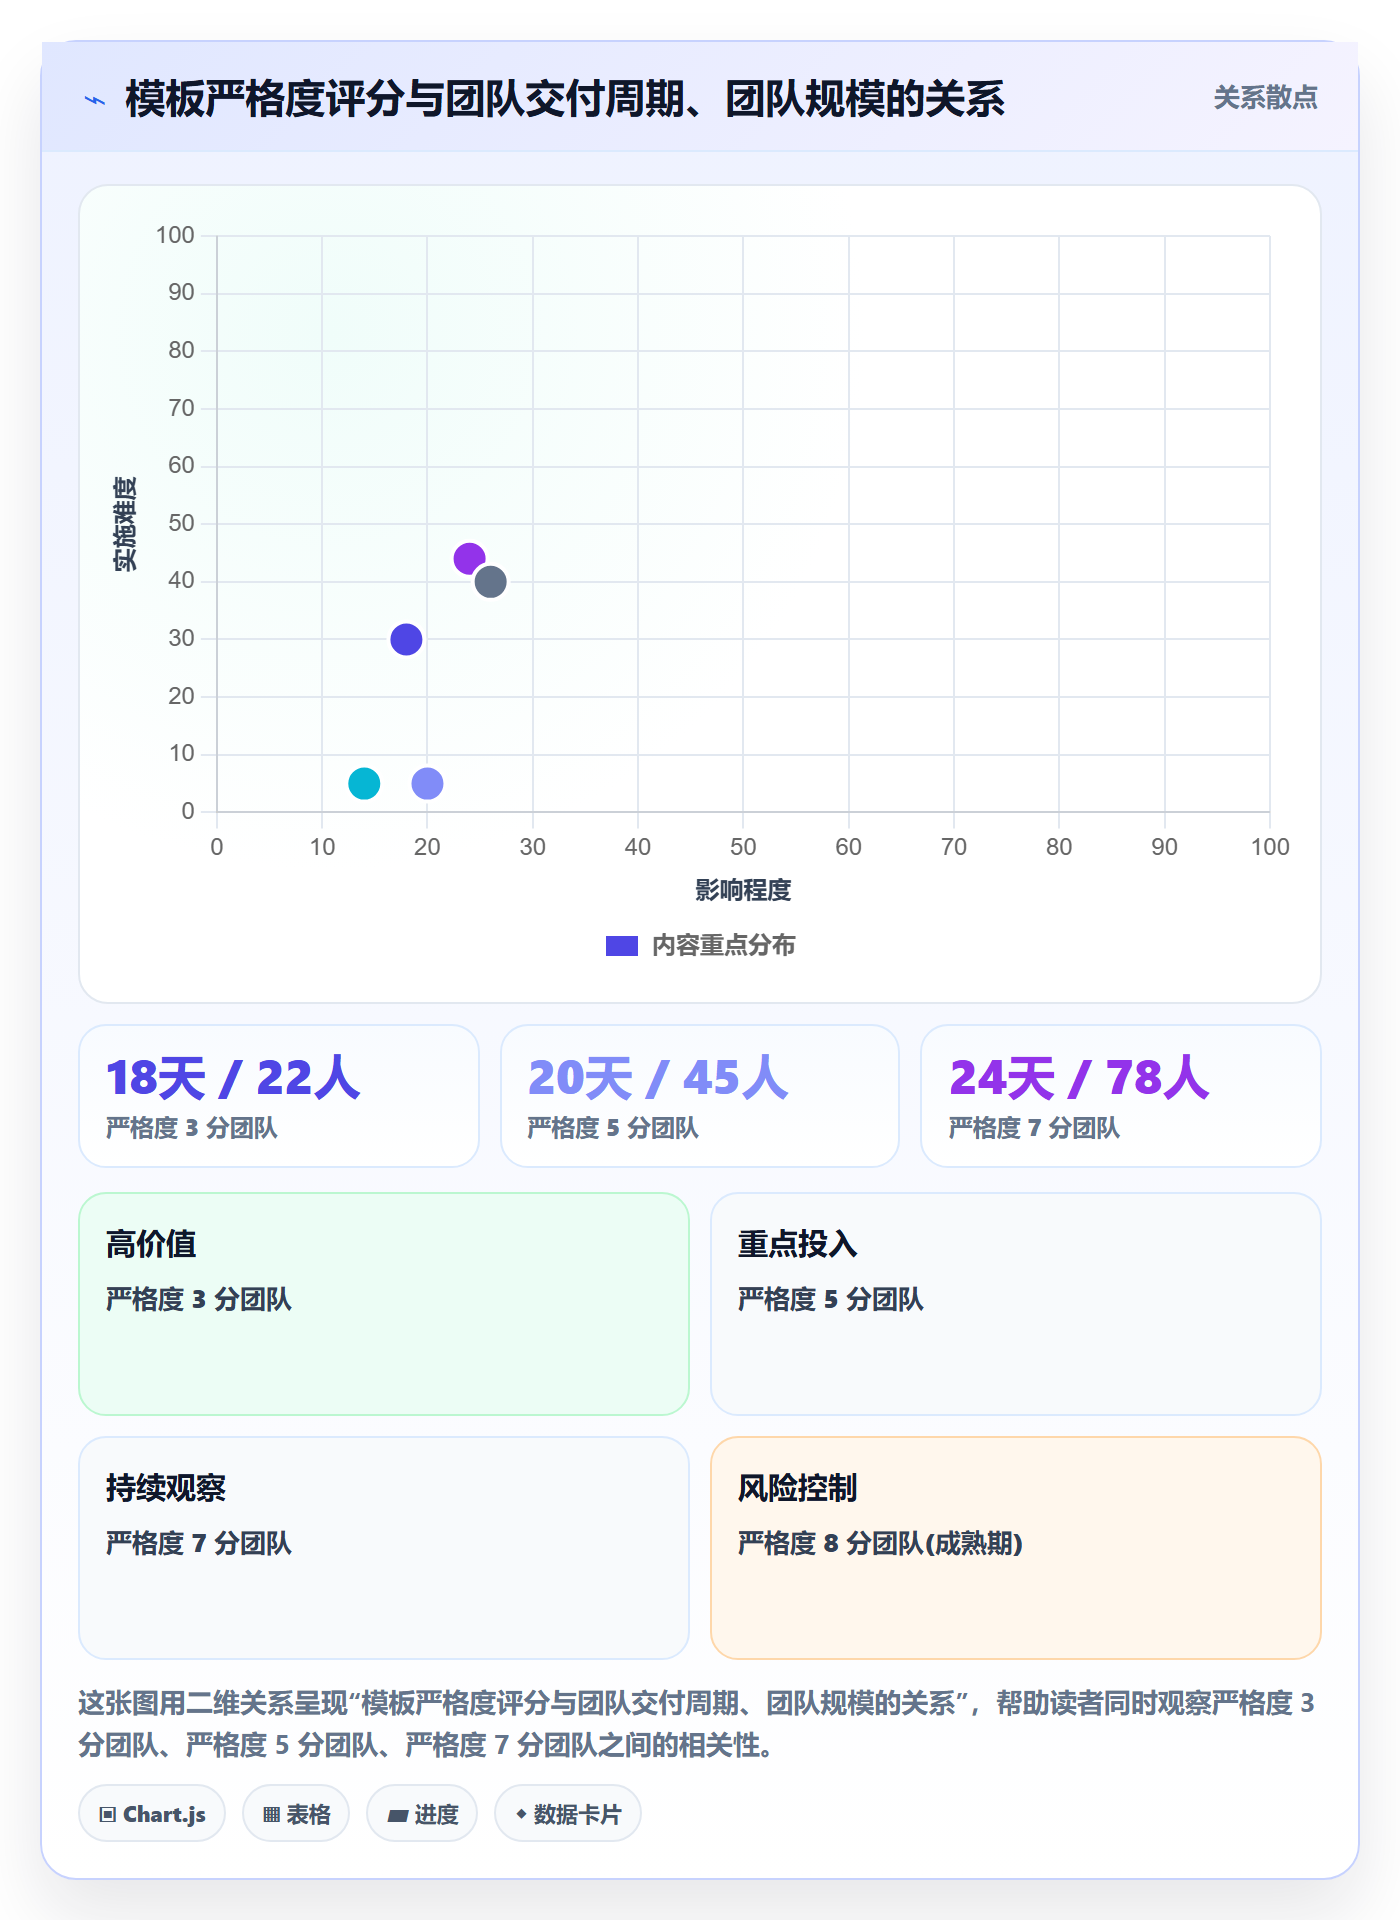Viewport: 1400px width, 1920px height.
Task: Open the 20天 / 45人 stat card
Action: (x=700, y=1096)
